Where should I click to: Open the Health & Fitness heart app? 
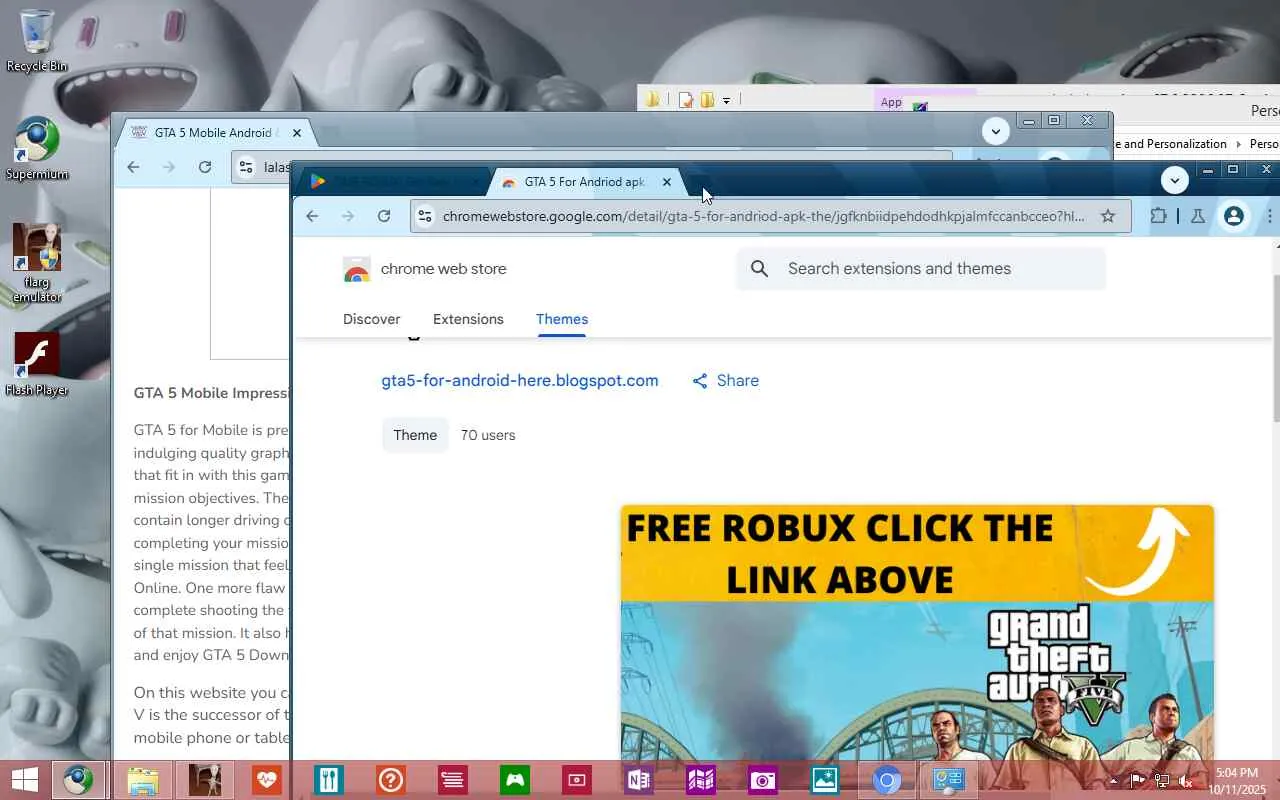266,780
